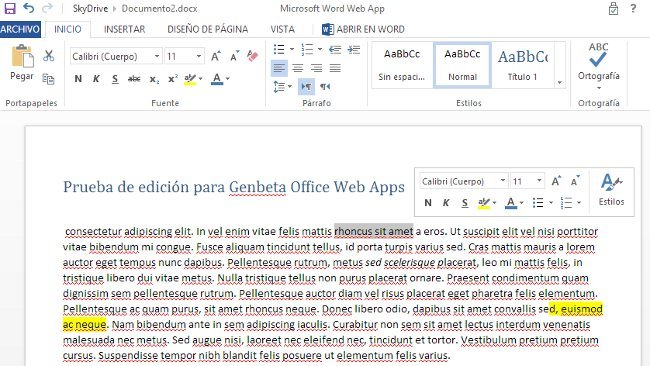Open the ARCHIVO tab

(20, 29)
